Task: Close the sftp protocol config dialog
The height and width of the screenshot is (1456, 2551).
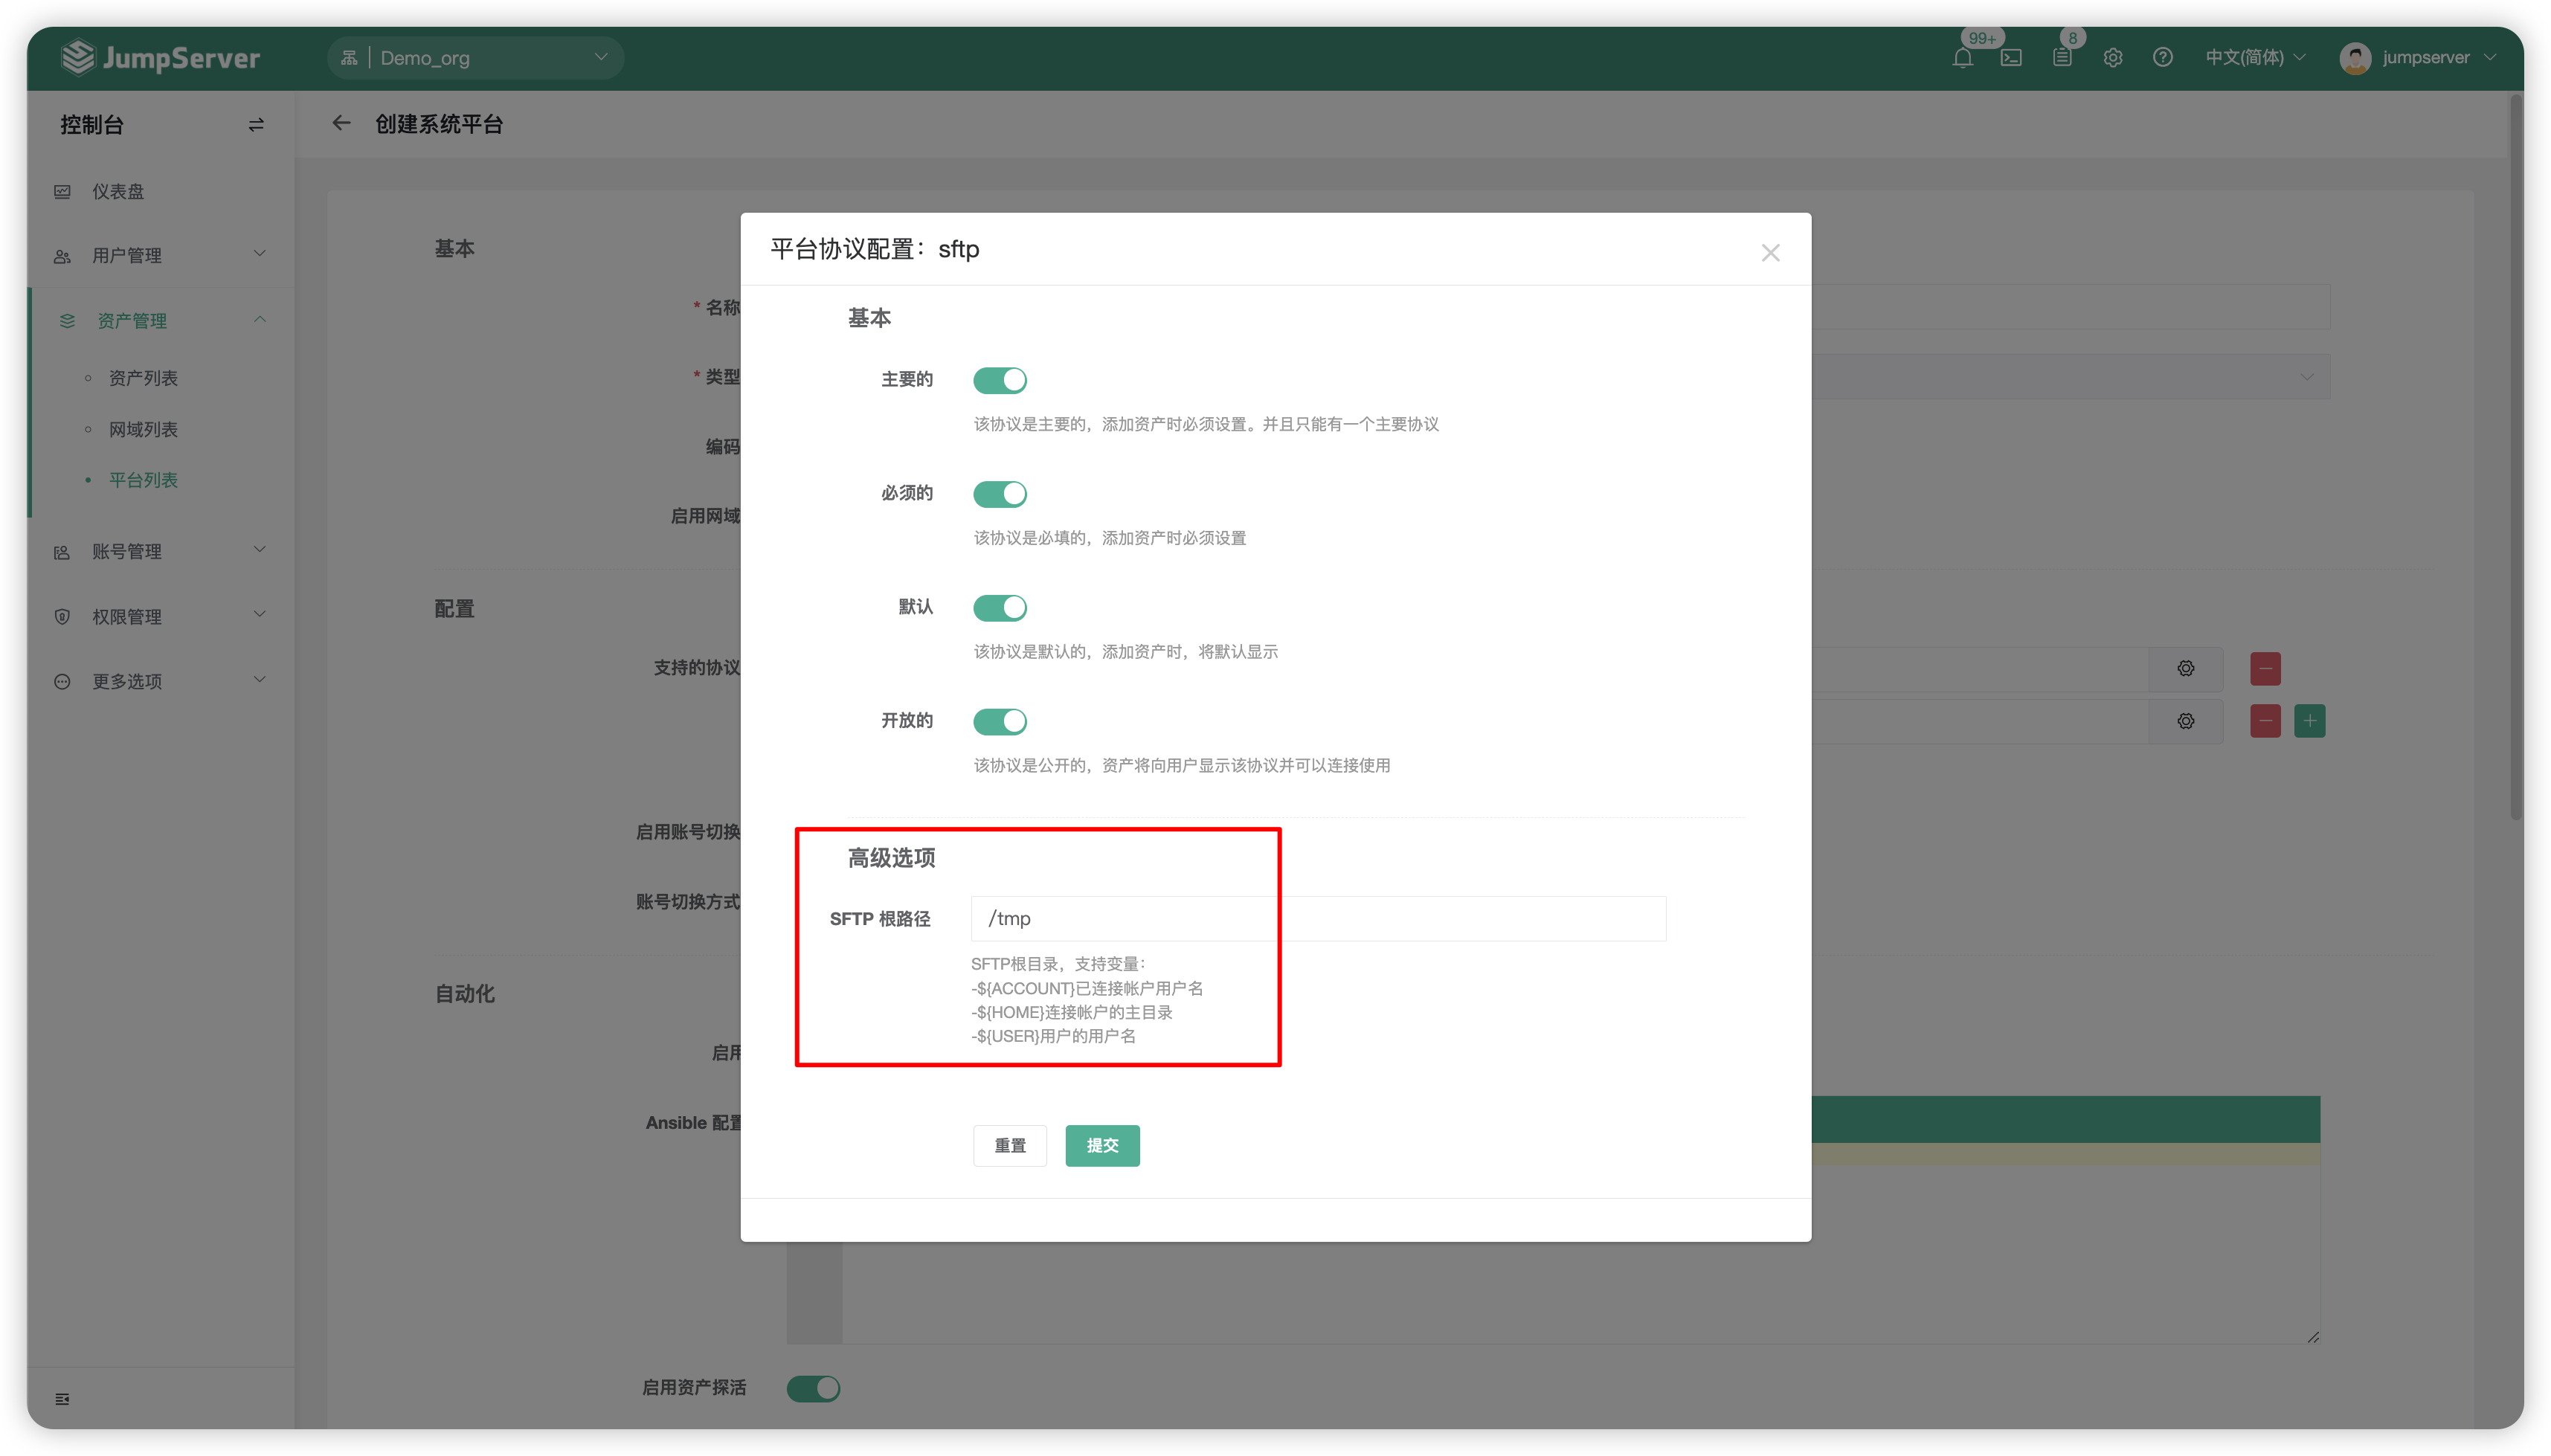Action: pyautogui.click(x=1770, y=253)
